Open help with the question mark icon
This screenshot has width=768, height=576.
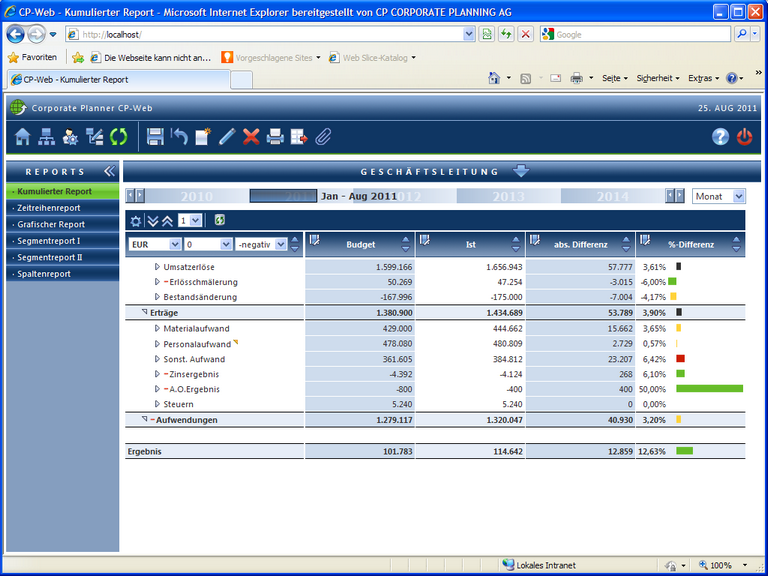tap(720, 137)
